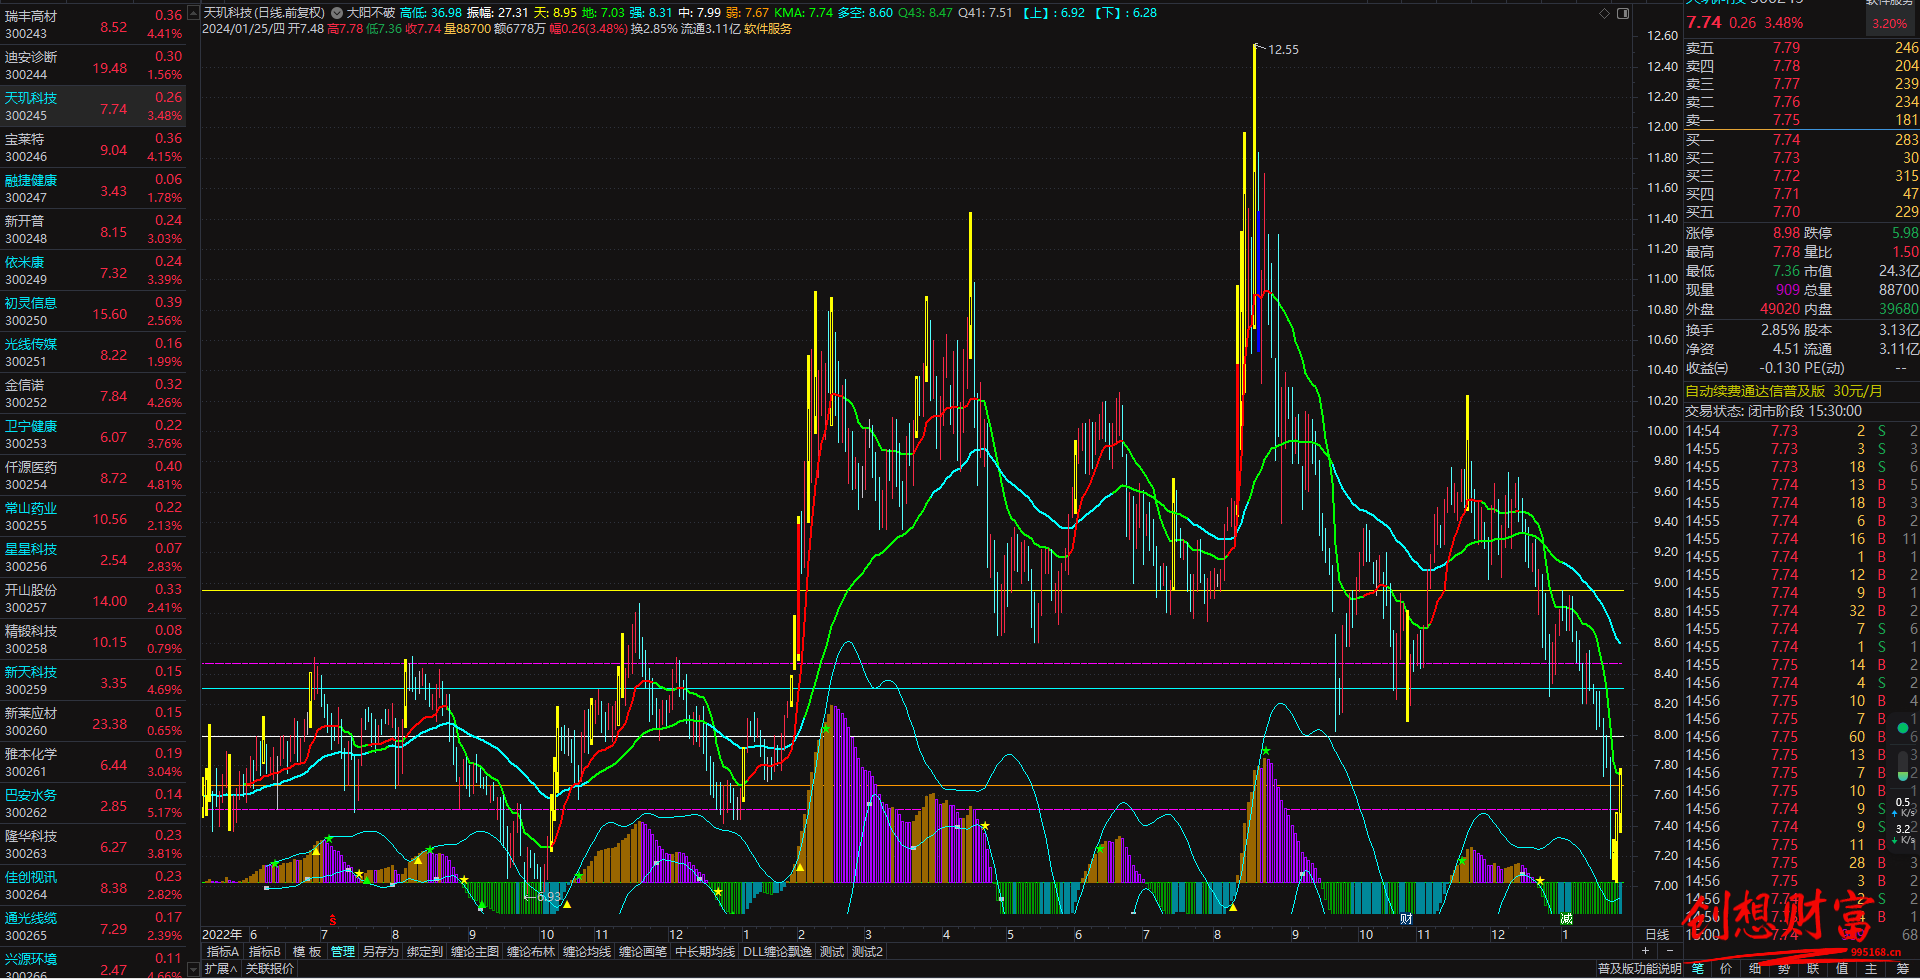Image resolution: width=1920 pixels, height=980 pixels.
Task: Zoom in the chart with plus button
Action: coord(1645,951)
